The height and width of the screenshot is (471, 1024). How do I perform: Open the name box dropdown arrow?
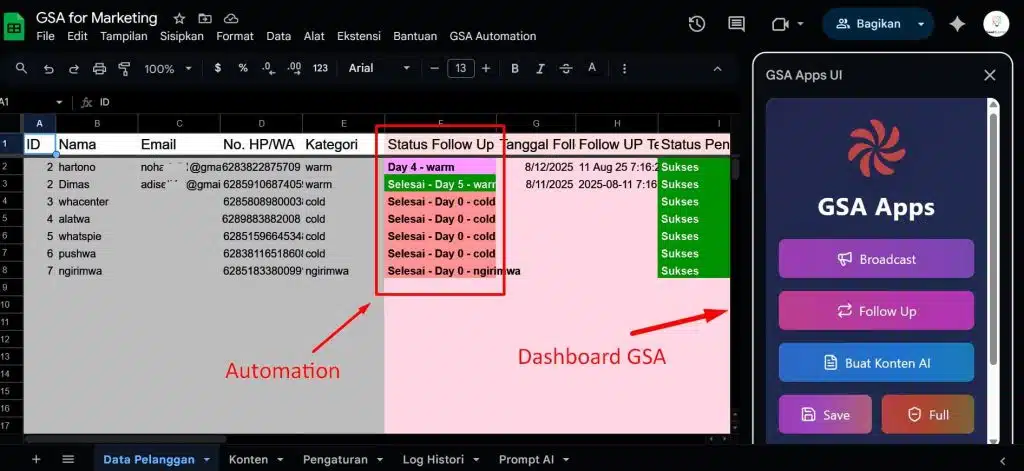tap(59, 103)
